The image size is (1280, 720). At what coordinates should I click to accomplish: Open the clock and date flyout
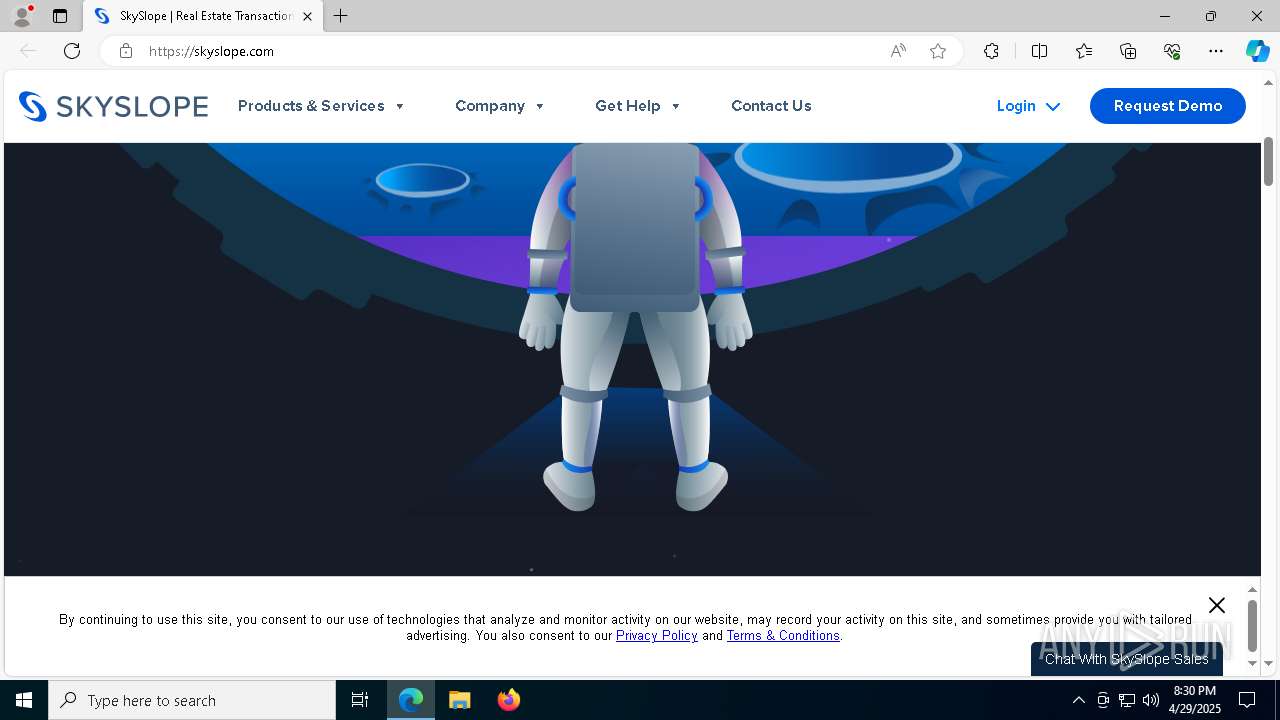click(x=1195, y=700)
